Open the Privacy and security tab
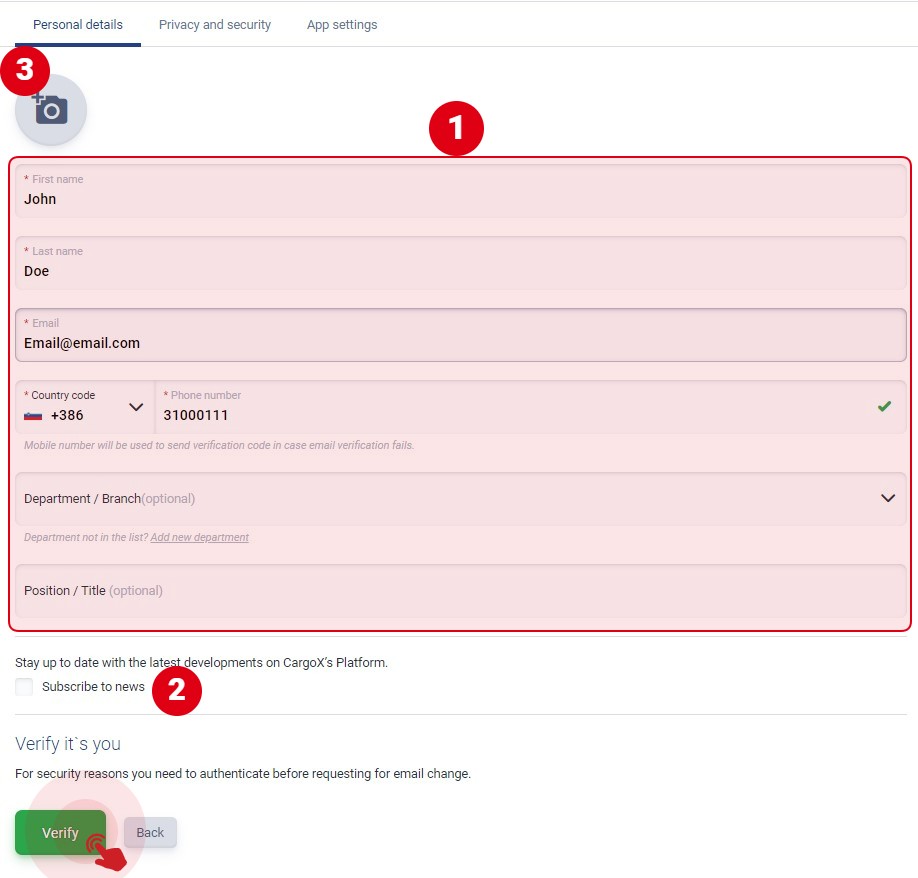The image size is (918, 878). [x=215, y=25]
